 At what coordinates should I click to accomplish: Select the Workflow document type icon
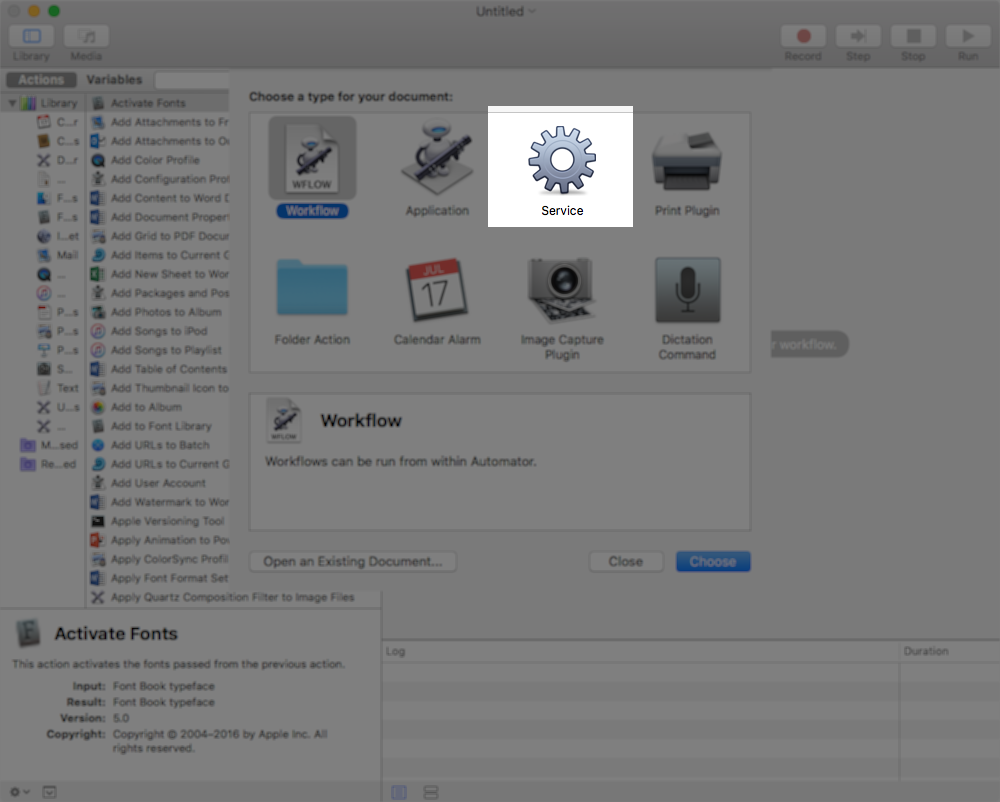311,158
